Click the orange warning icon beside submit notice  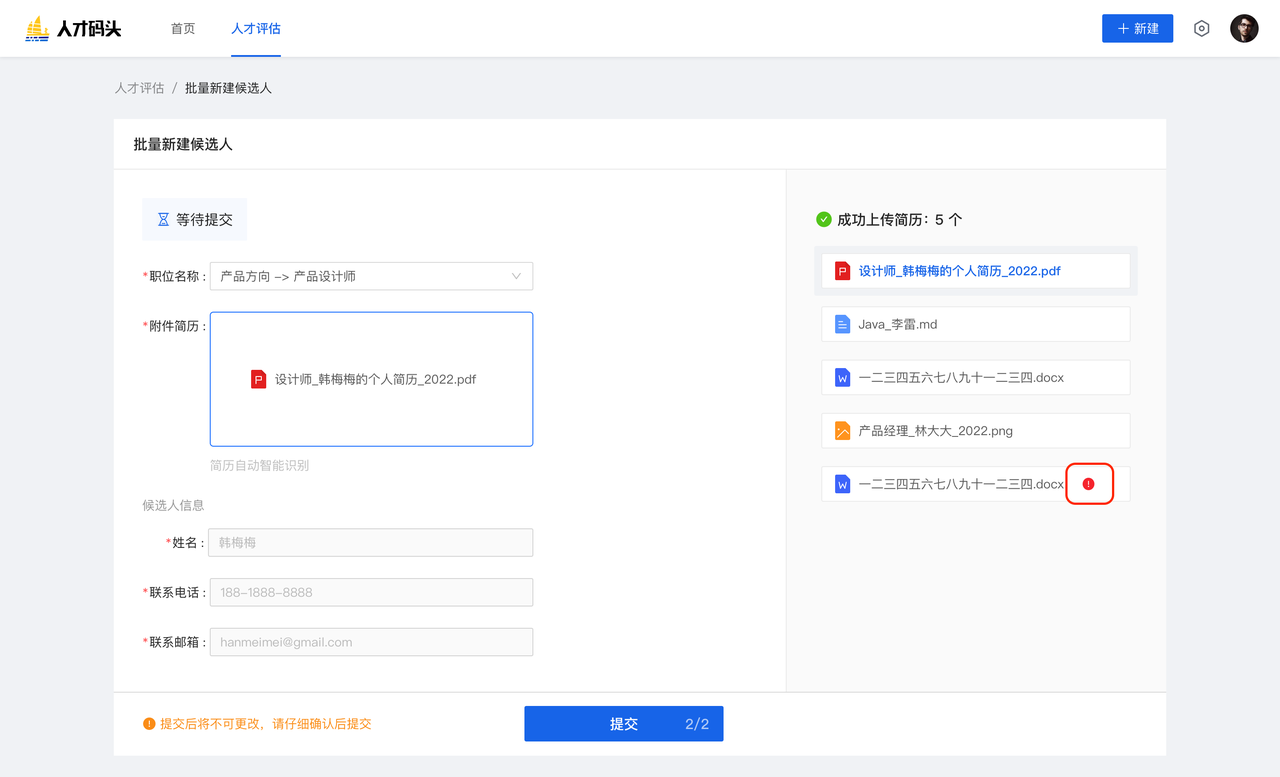click(149, 723)
